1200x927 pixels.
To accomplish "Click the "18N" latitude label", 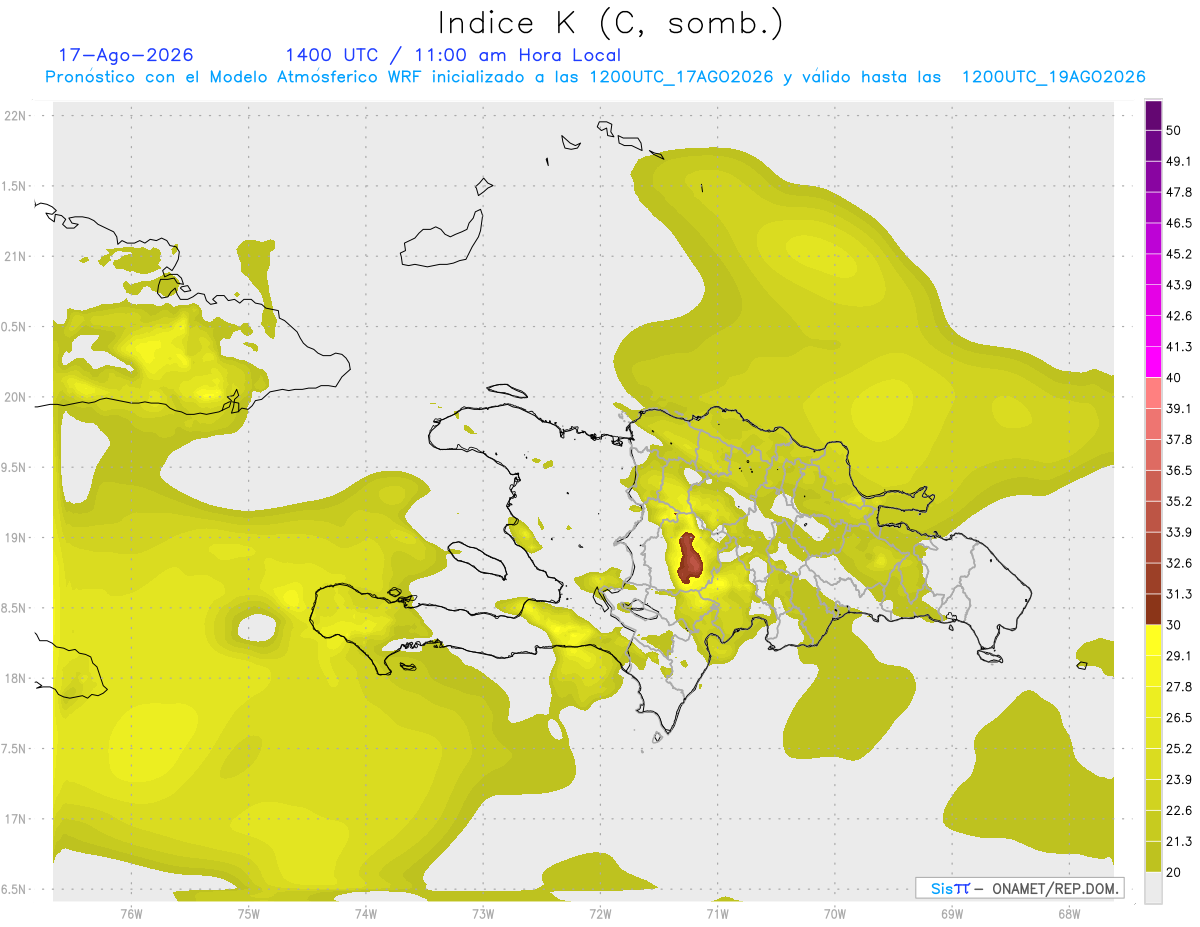I will [15, 679].
